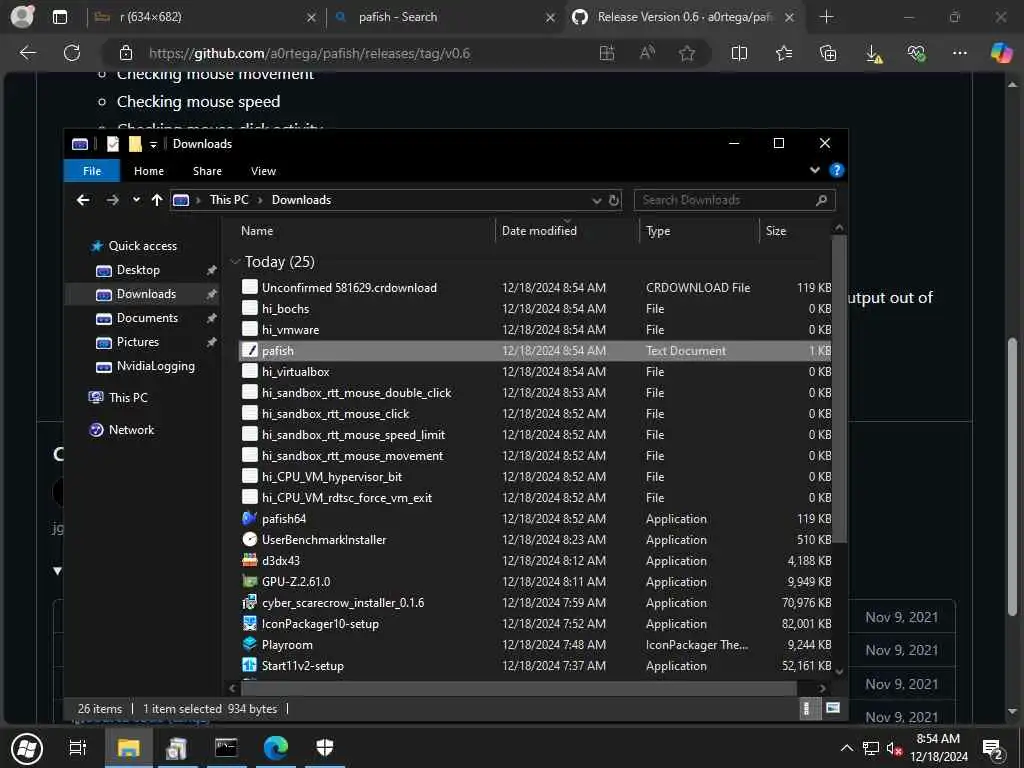Switch to large icons view in status bar

(x=833, y=708)
